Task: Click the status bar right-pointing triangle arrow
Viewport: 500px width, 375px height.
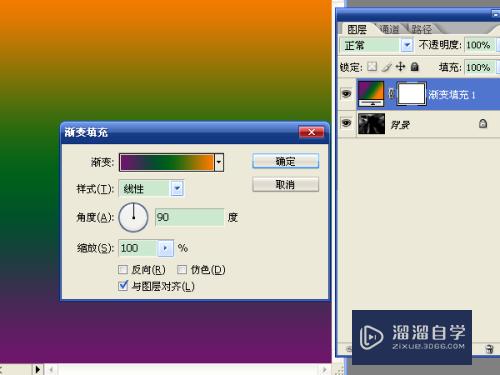Action: pyautogui.click(x=38, y=369)
